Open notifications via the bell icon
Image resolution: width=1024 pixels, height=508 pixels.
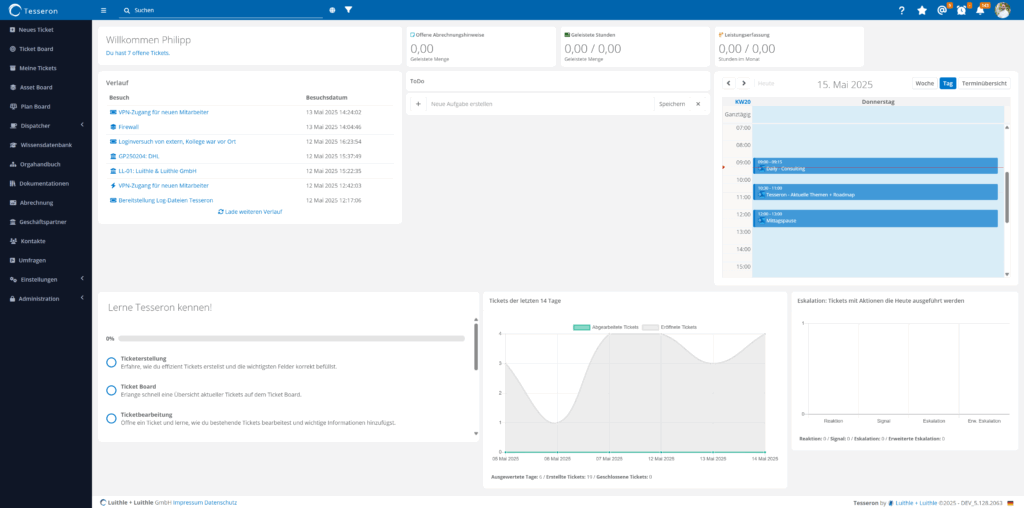point(981,10)
